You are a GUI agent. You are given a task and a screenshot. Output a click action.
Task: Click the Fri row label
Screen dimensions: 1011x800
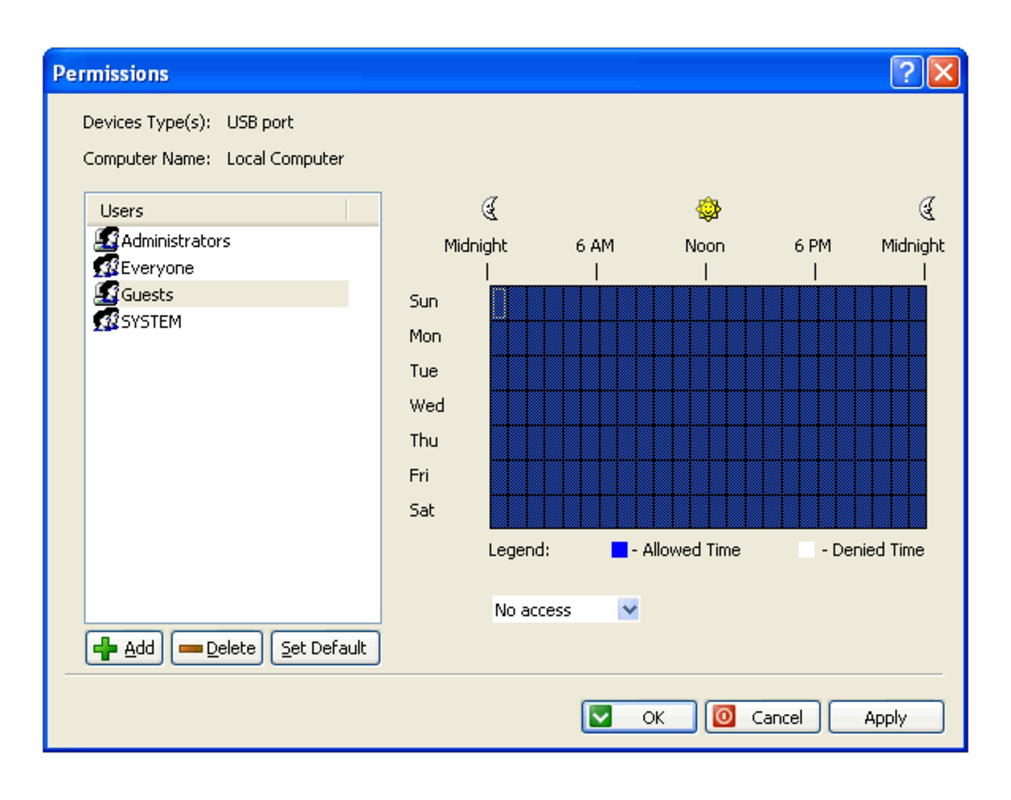click(418, 475)
